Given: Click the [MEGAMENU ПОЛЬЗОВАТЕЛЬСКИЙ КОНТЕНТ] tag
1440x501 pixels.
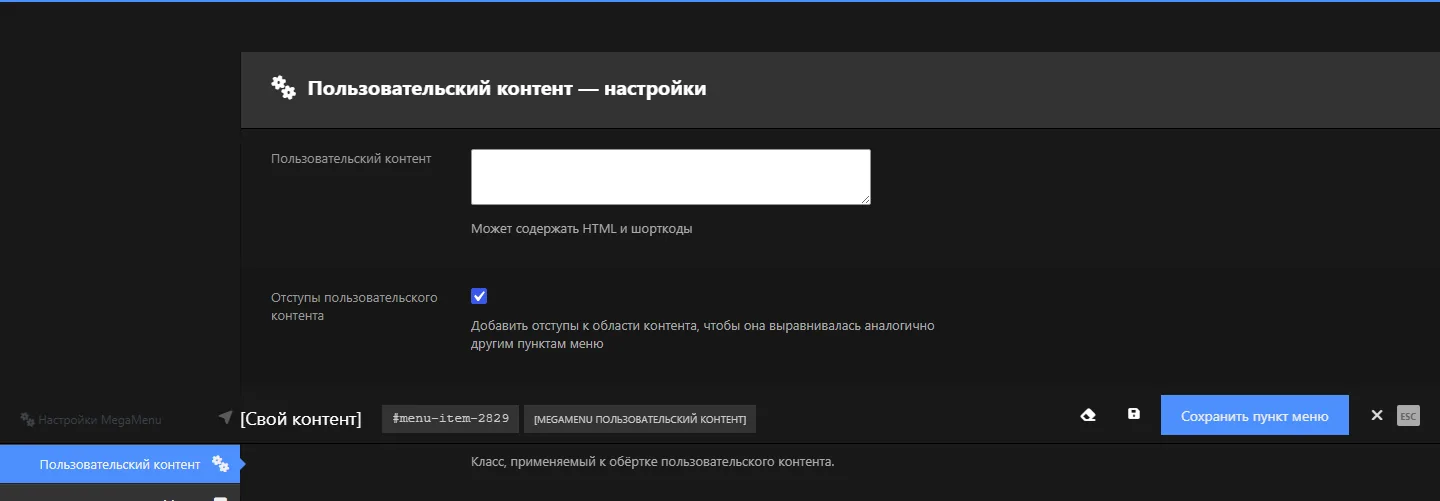Looking at the screenshot, I should [640, 418].
